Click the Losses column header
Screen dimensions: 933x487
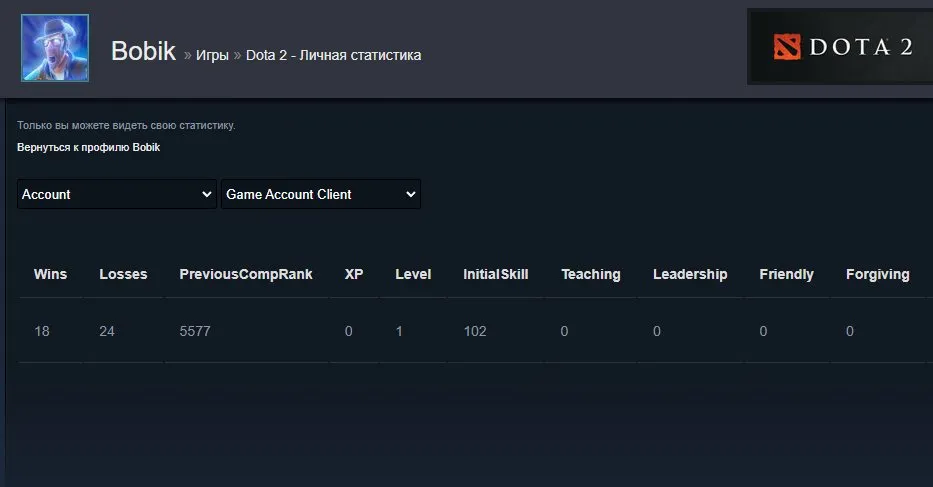123,274
